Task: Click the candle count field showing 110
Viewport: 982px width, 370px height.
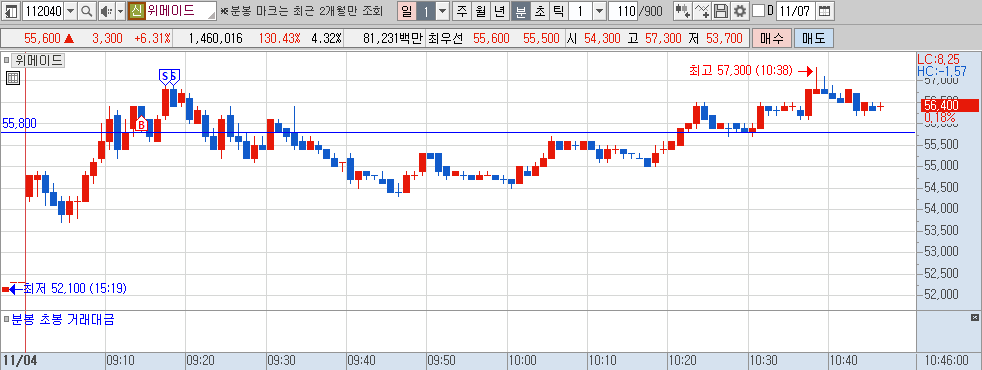Action: coord(623,11)
